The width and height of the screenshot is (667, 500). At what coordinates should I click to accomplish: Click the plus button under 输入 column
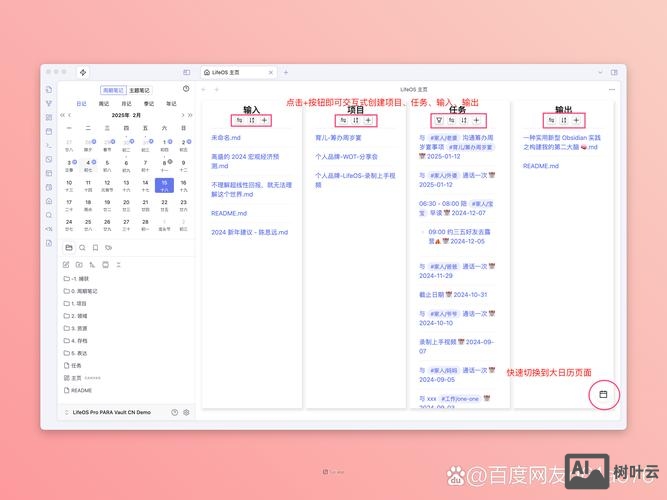click(x=264, y=120)
